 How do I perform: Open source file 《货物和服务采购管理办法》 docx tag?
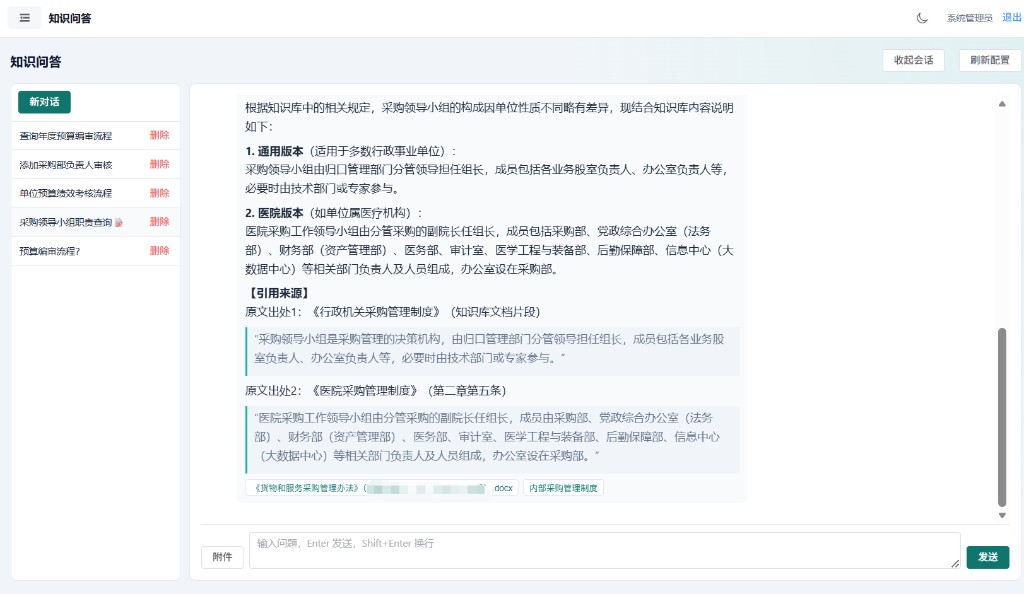(x=382, y=488)
